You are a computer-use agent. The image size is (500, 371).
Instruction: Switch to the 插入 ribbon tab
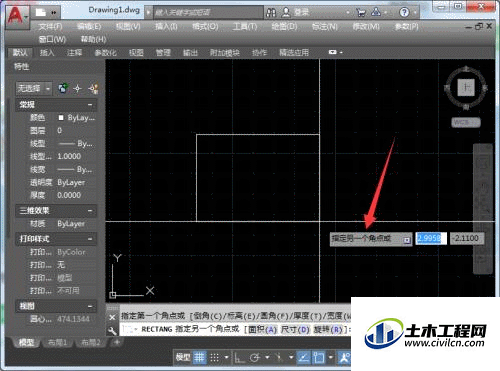(47, 52)
